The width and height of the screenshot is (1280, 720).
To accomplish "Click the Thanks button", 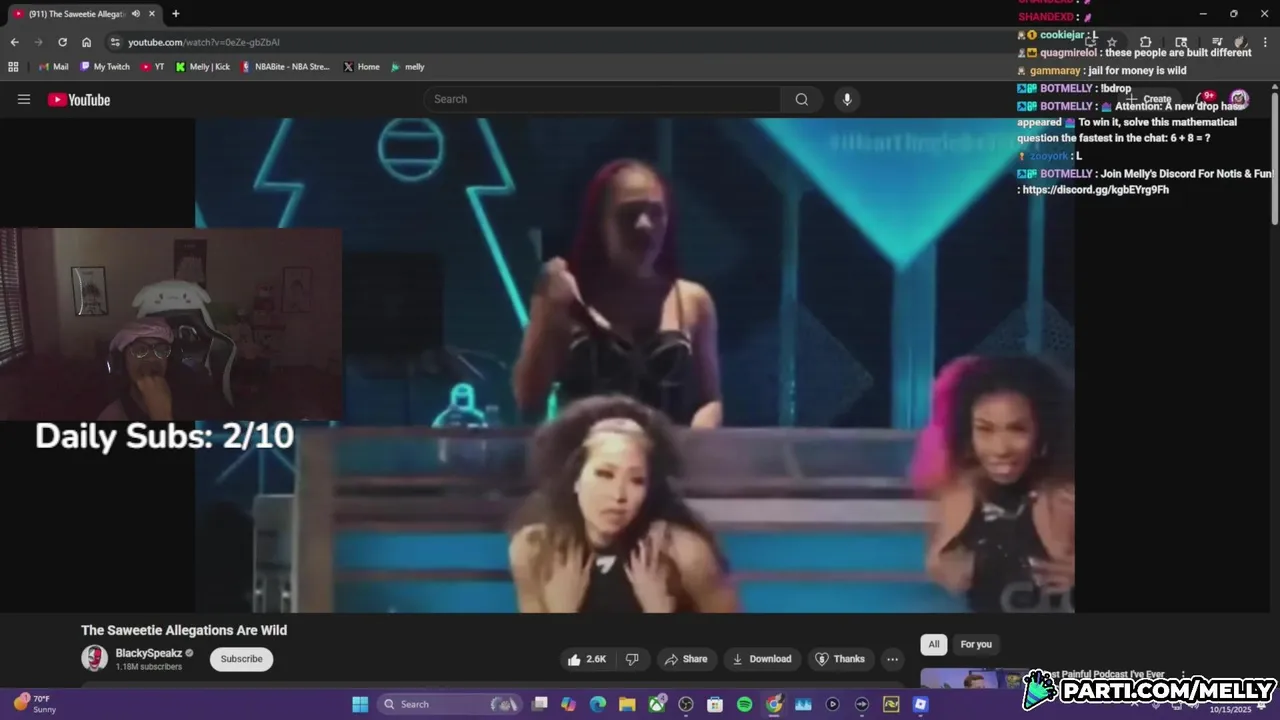I will coord(840,659).
